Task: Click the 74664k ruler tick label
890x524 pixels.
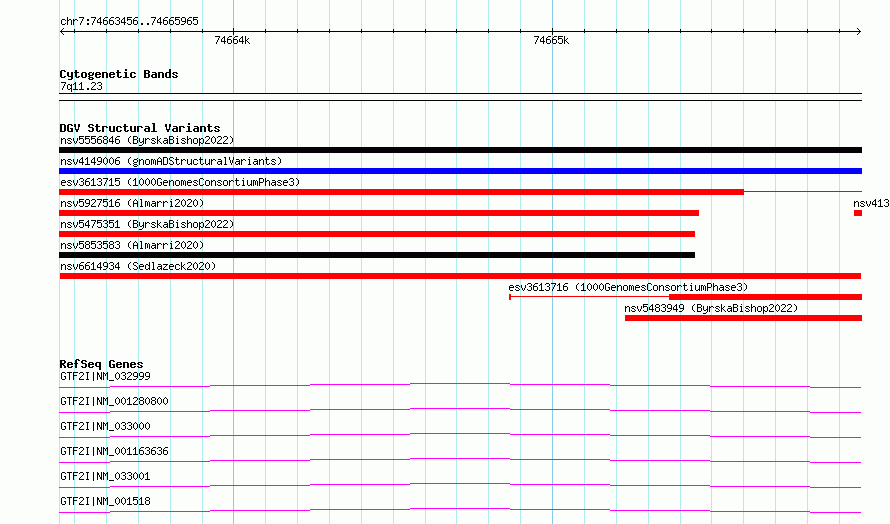Action: pos(232,40)
